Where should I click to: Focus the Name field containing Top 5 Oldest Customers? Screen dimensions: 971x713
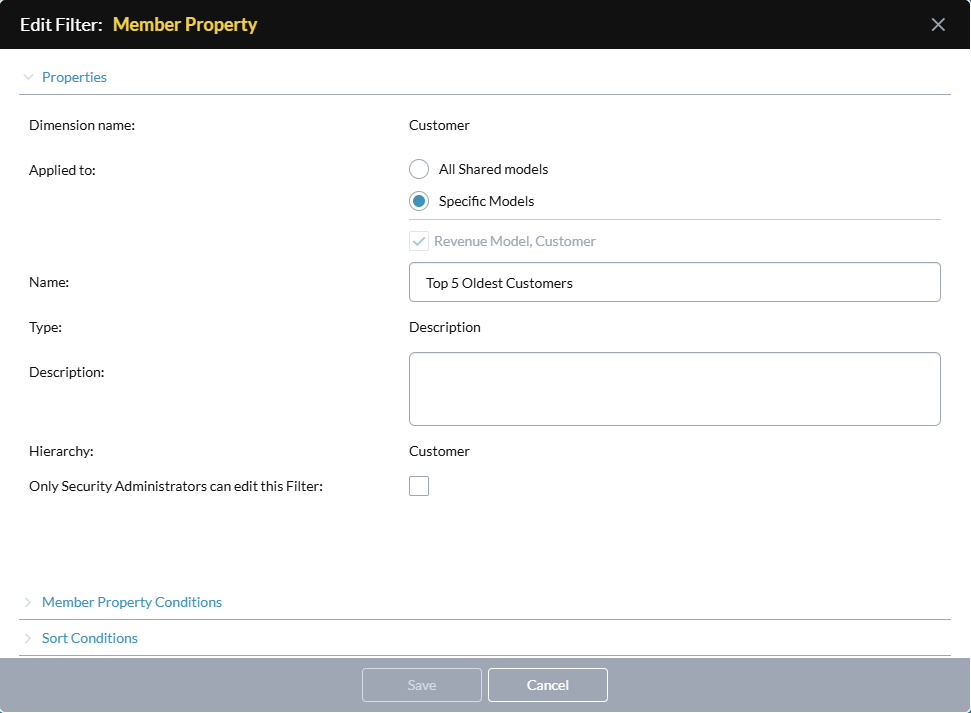point(675,282)
